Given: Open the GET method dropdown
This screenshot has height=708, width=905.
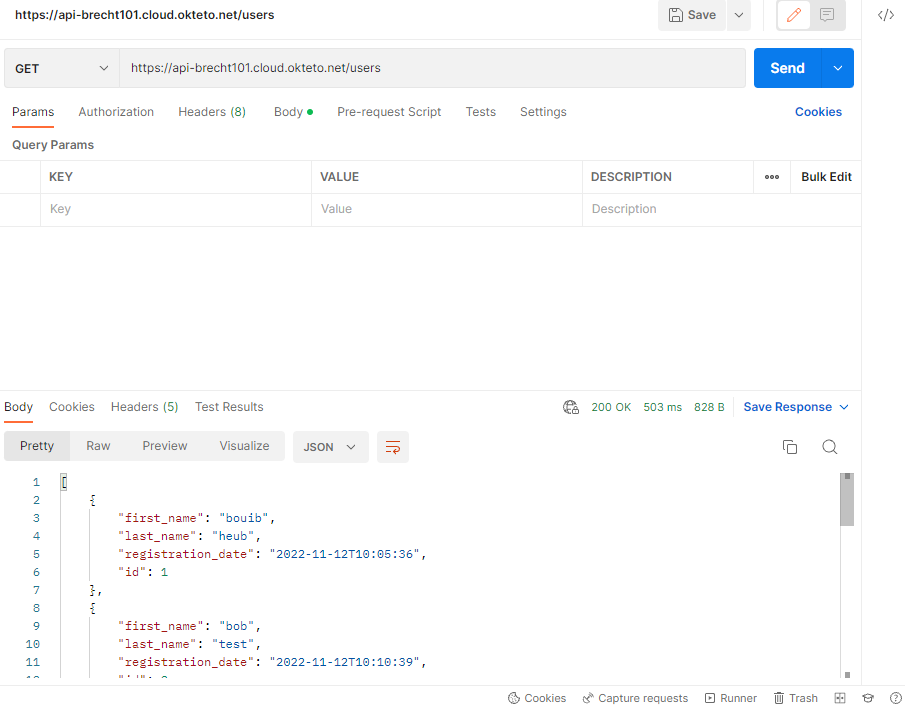Looking at the screenshot, I should click(x=60, y=68).
